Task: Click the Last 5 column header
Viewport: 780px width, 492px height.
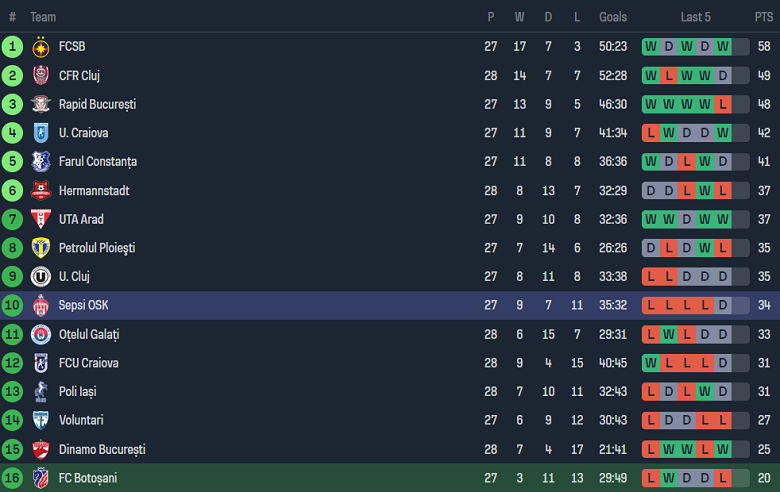Action: click(x=696, y=17)
